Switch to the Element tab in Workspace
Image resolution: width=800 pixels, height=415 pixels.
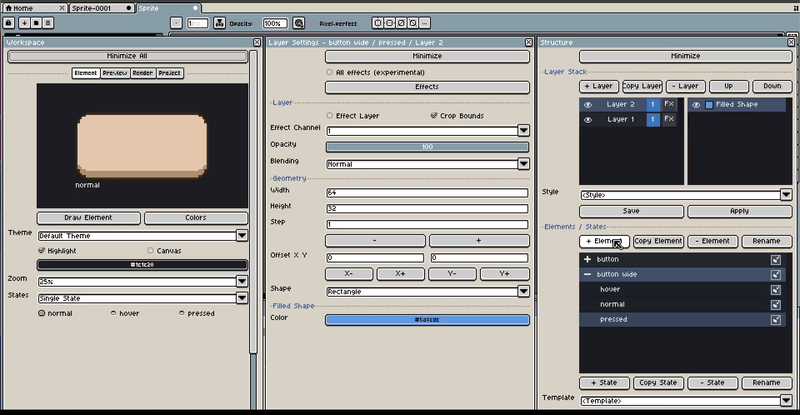point(86,73)
